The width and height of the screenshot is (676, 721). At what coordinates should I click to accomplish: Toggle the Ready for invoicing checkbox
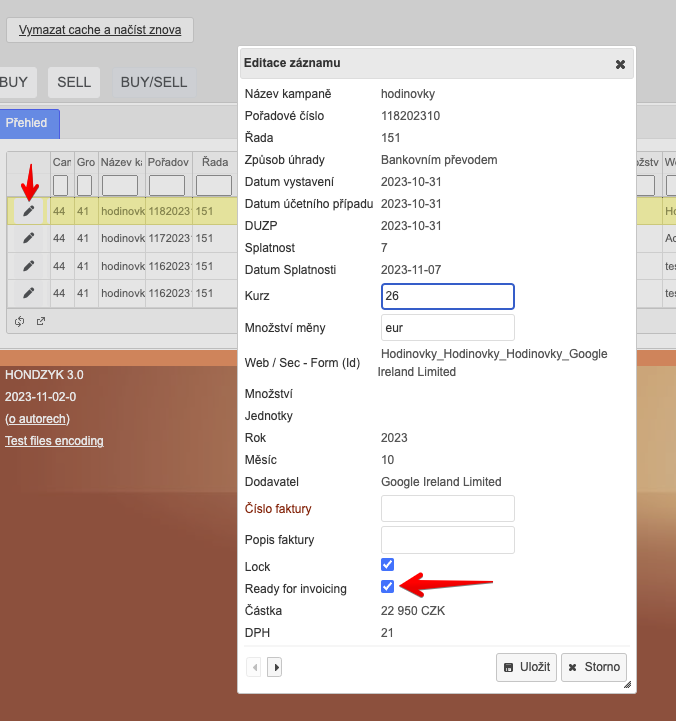point(388,587)
